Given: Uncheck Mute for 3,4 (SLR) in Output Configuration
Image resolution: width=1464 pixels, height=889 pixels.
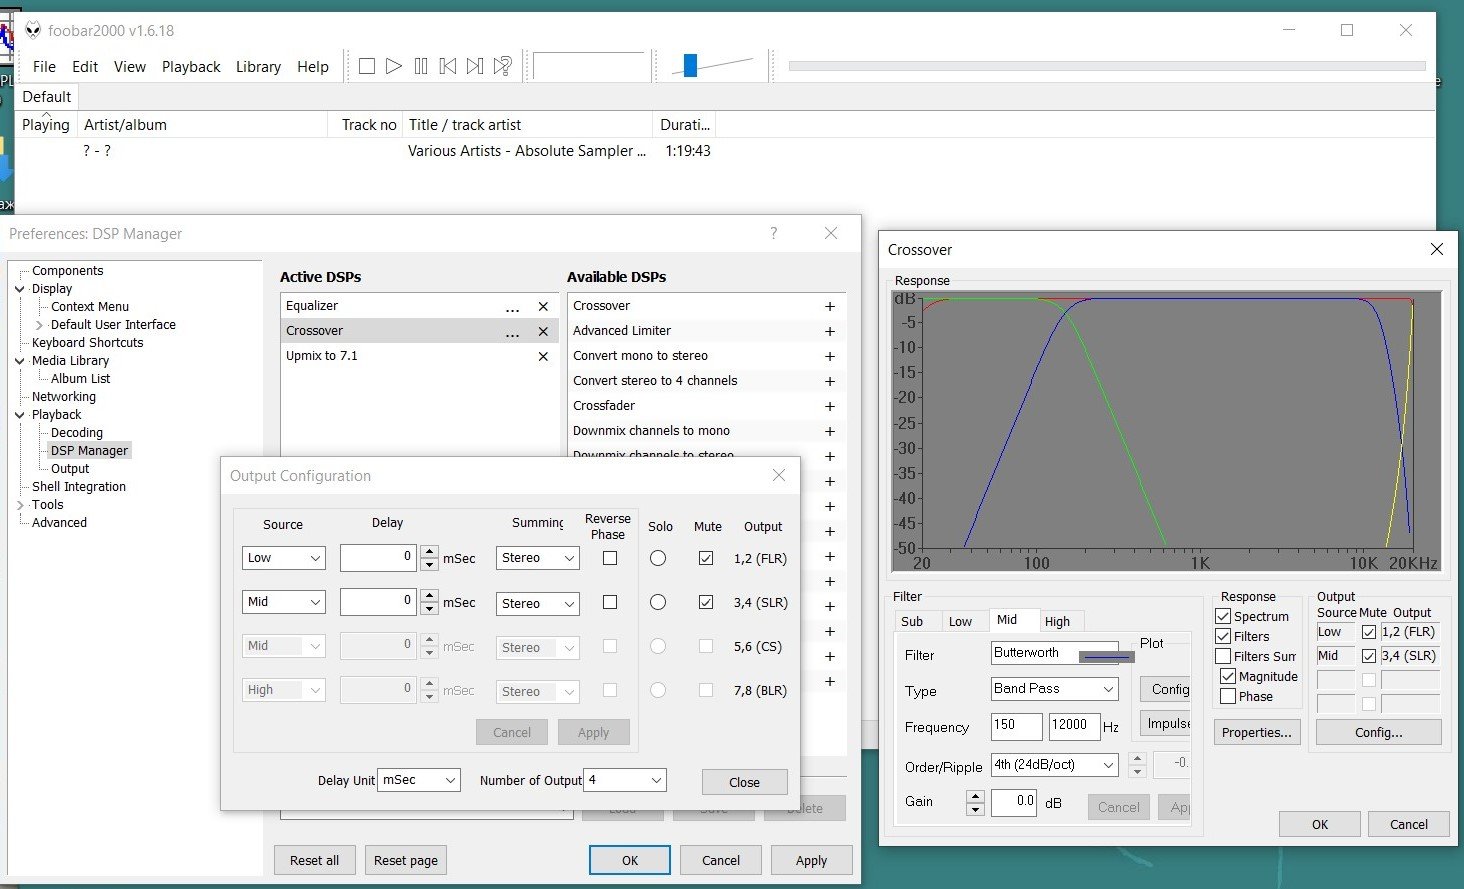Looking at the screenshot, I should pyautogui.click(x=706, y=602).
